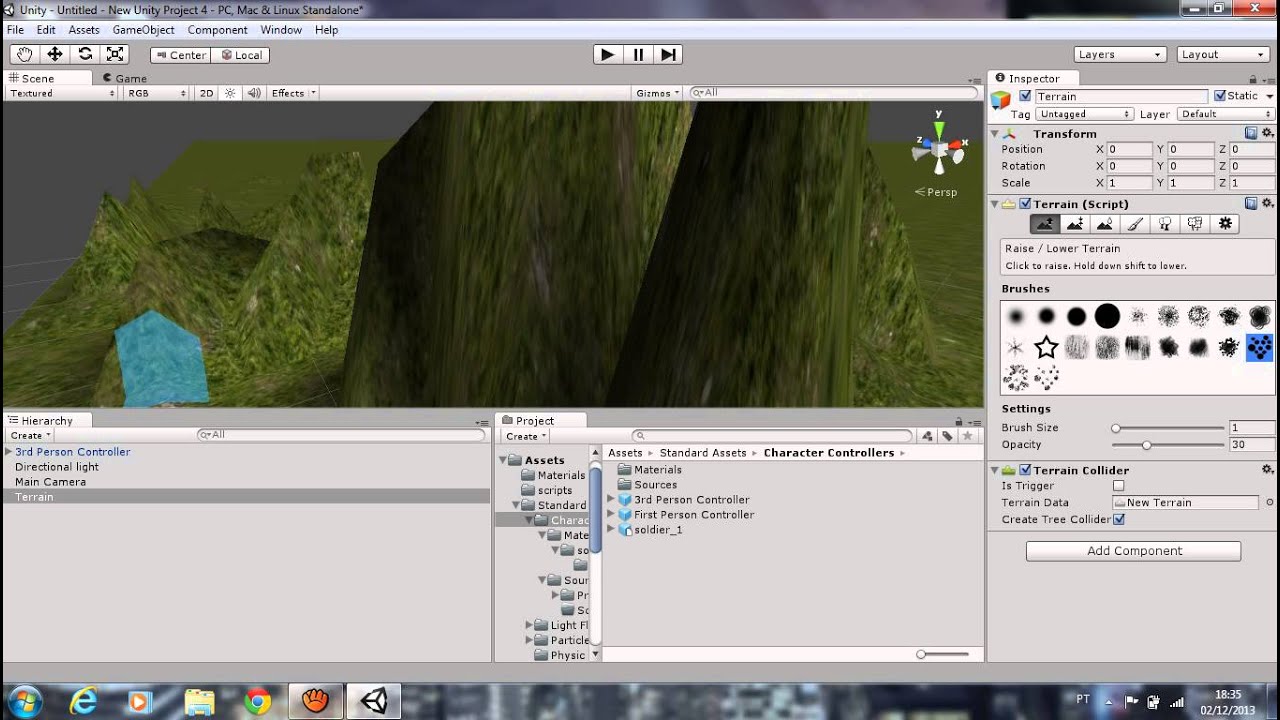
Task: Choose the Paint Height terrain tool
Action: (1075, 225)
